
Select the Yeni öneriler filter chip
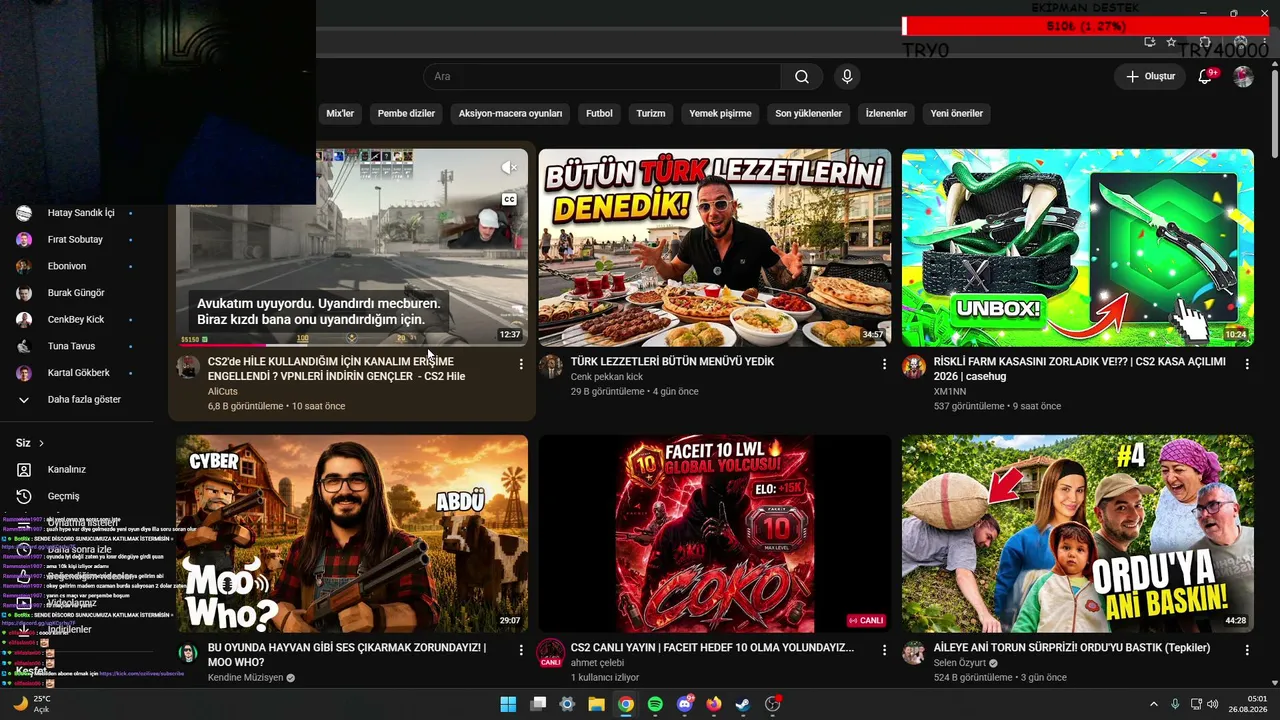click(957, 114)
